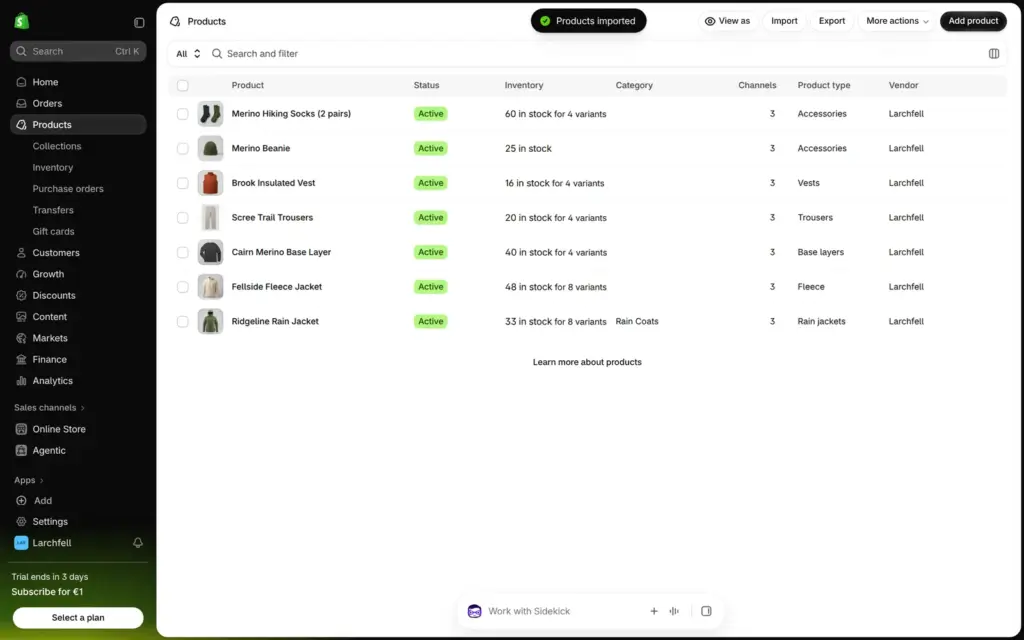1024x640 pixels.
Task: Open the Collections submenu item
Action: [57, 146]
